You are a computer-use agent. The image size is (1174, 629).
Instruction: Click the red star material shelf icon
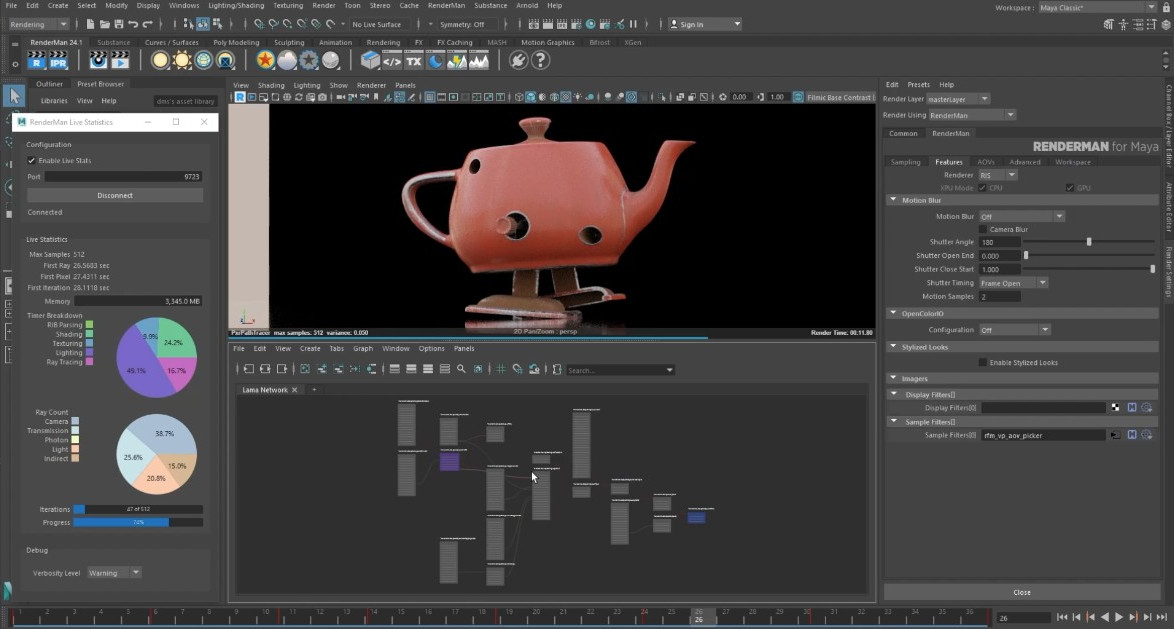[265, 60]
